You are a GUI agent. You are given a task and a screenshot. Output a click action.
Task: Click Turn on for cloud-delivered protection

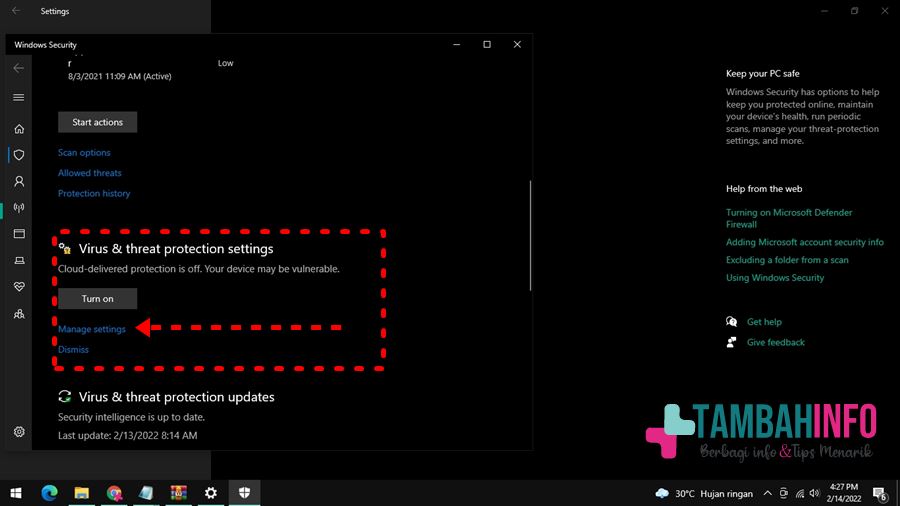pos(98,299)
